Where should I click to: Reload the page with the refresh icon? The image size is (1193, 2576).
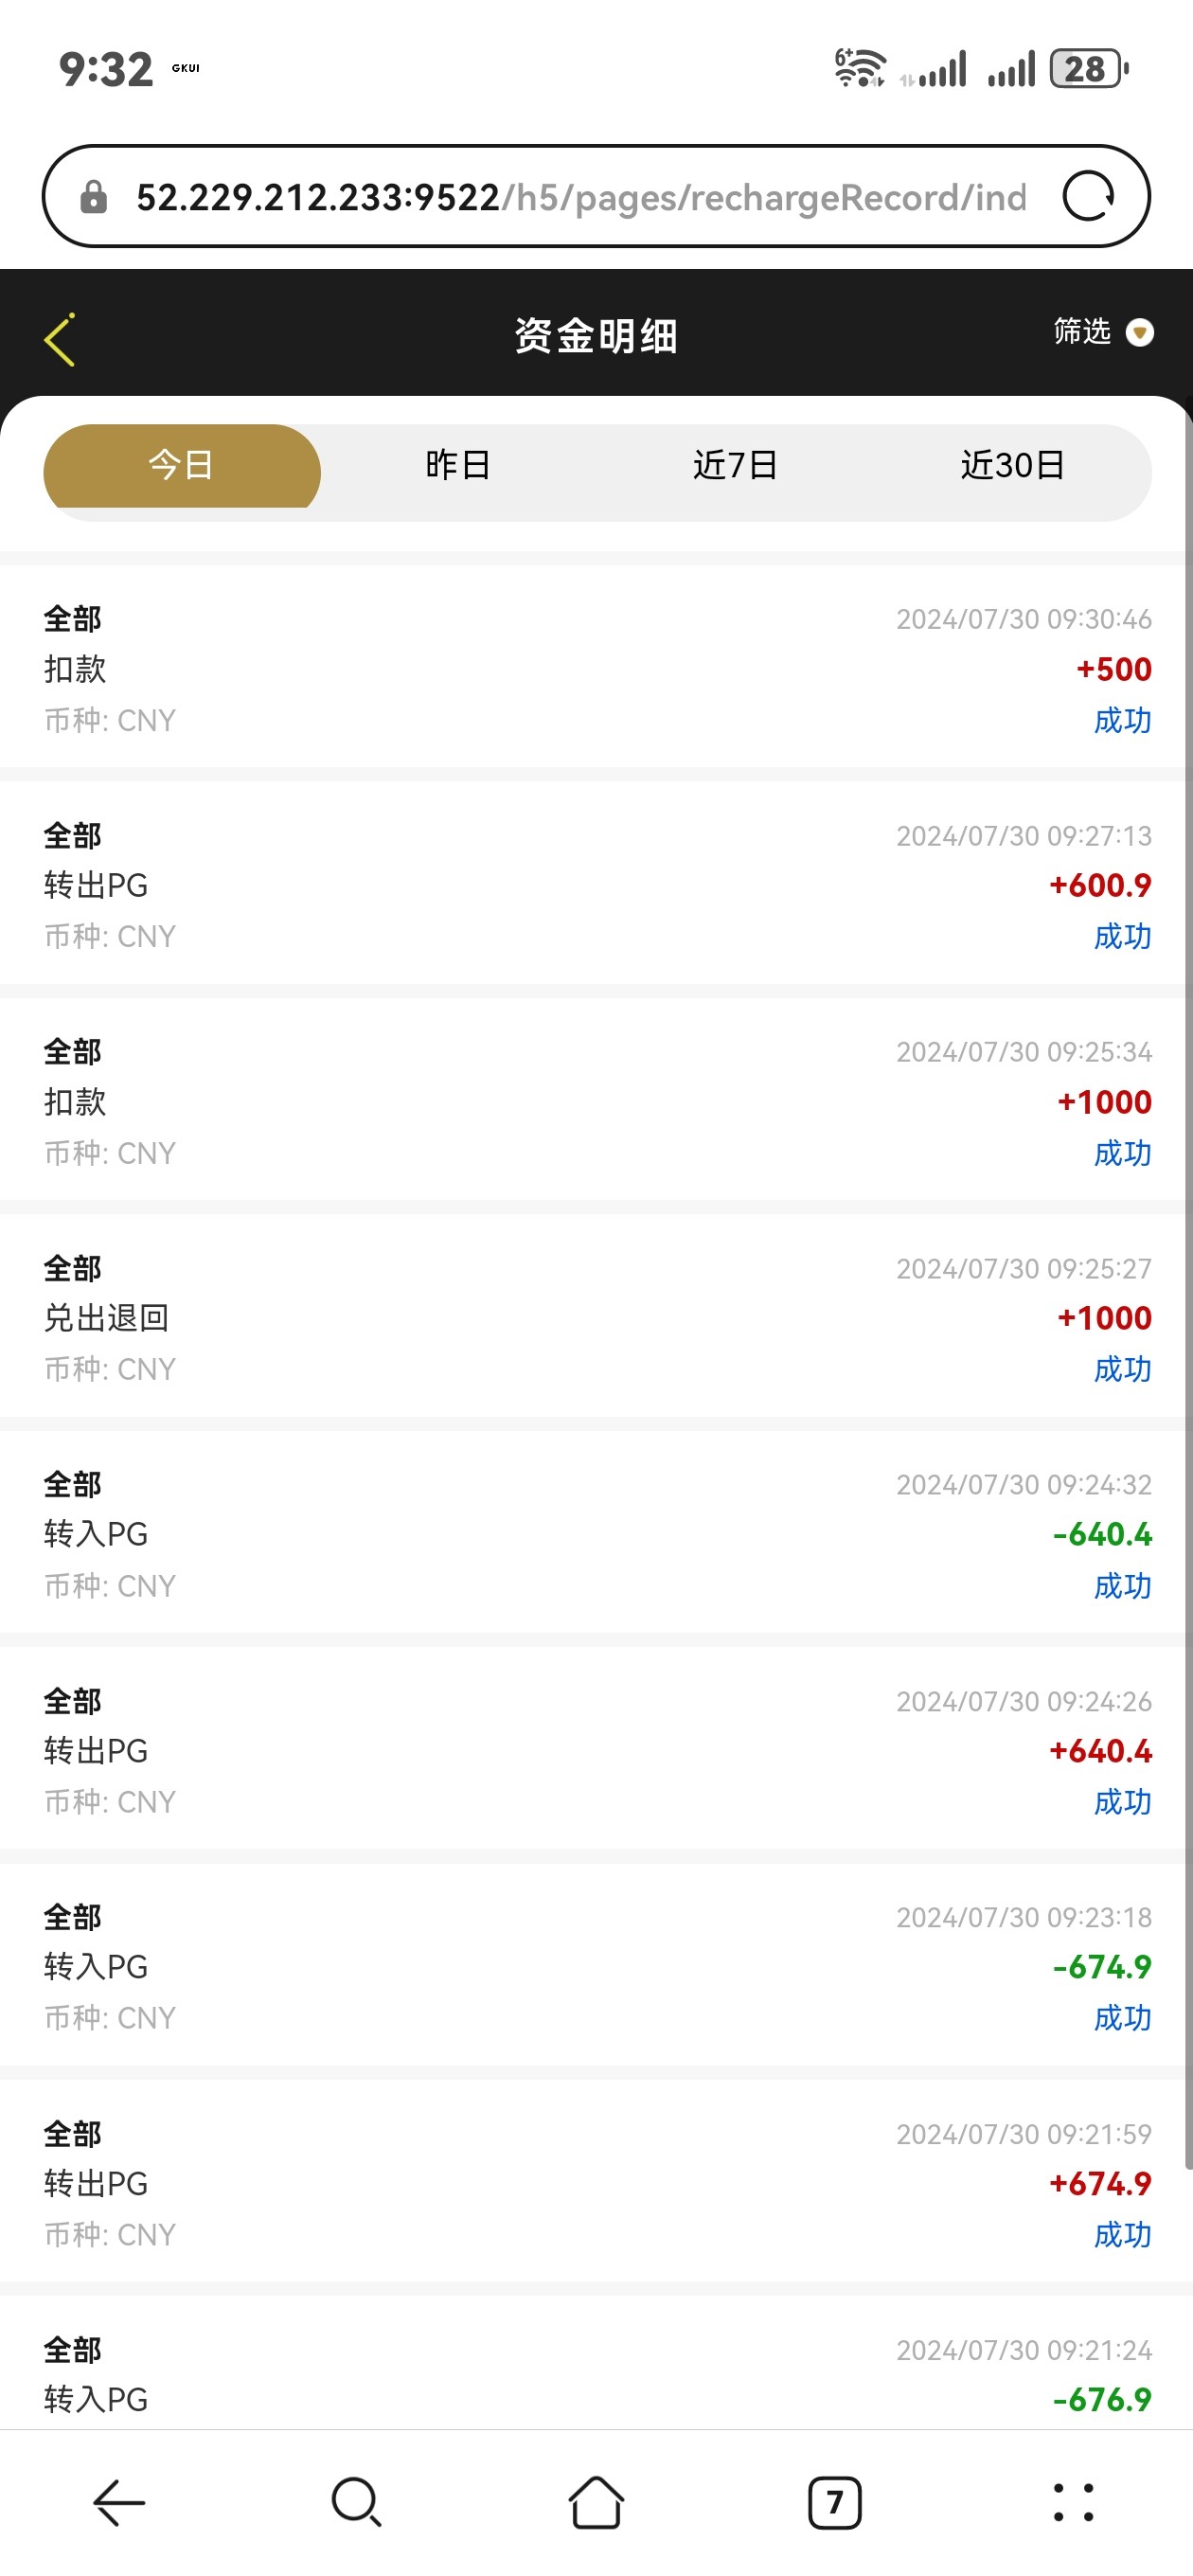point(1088,196)
